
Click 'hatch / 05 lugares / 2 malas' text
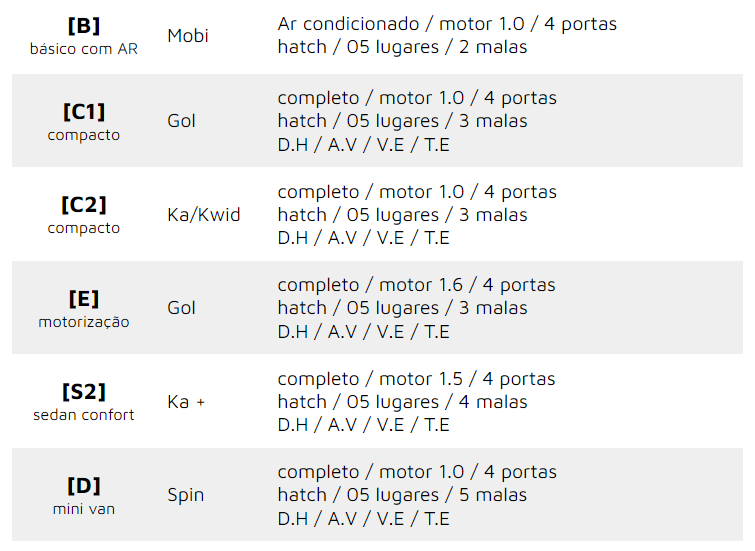(402, 46)
